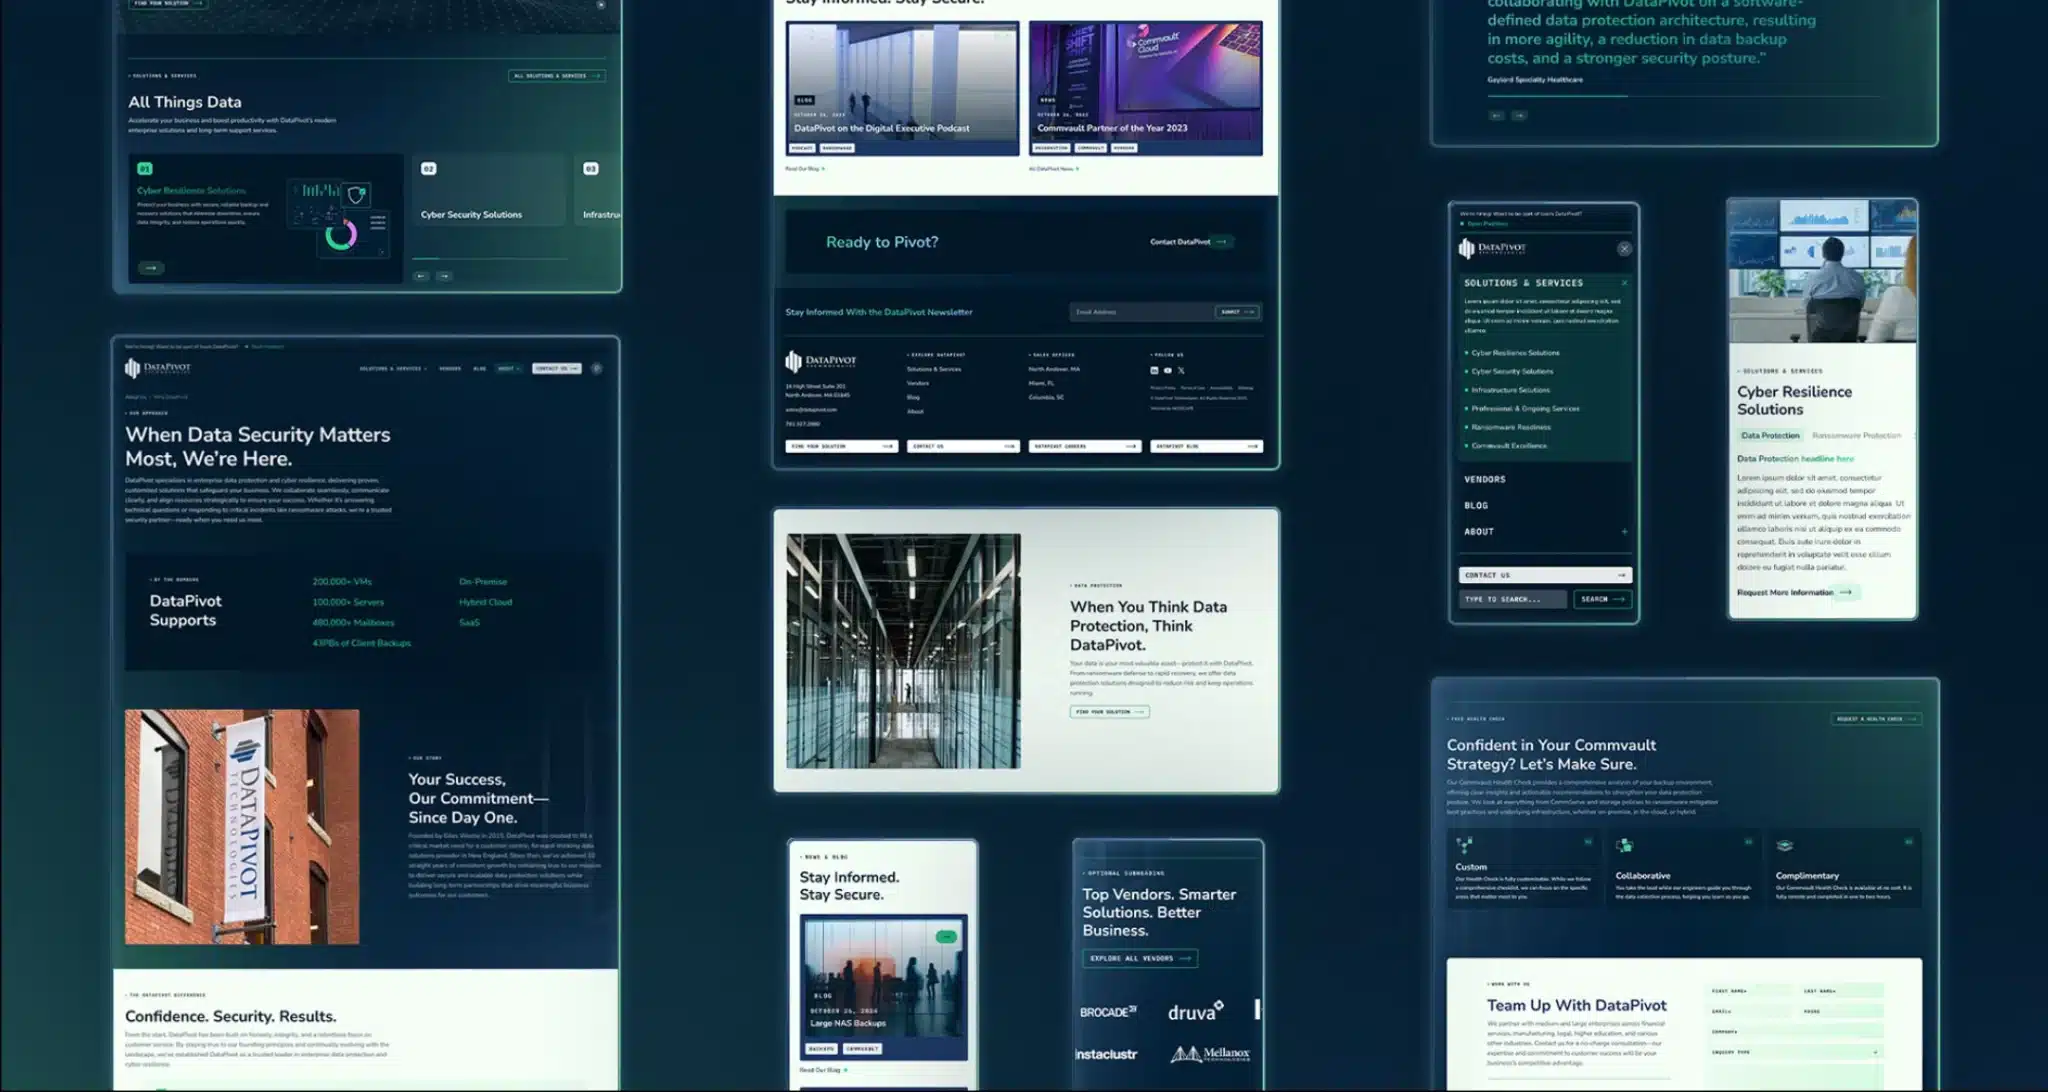This screenshot has height=1092, width=2048.
Task: Click Vendors in the mobile menu
Action: point(1485,479)
